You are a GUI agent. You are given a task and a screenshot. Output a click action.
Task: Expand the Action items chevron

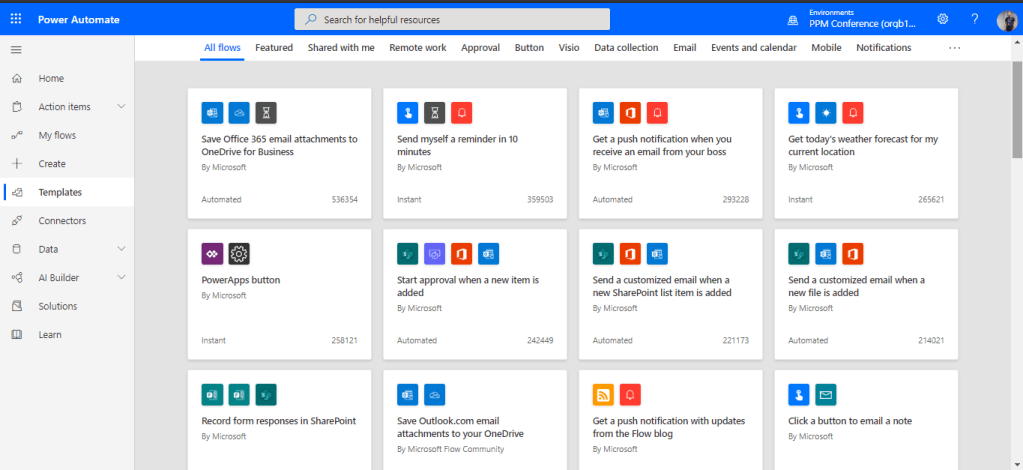pos(121,107)
